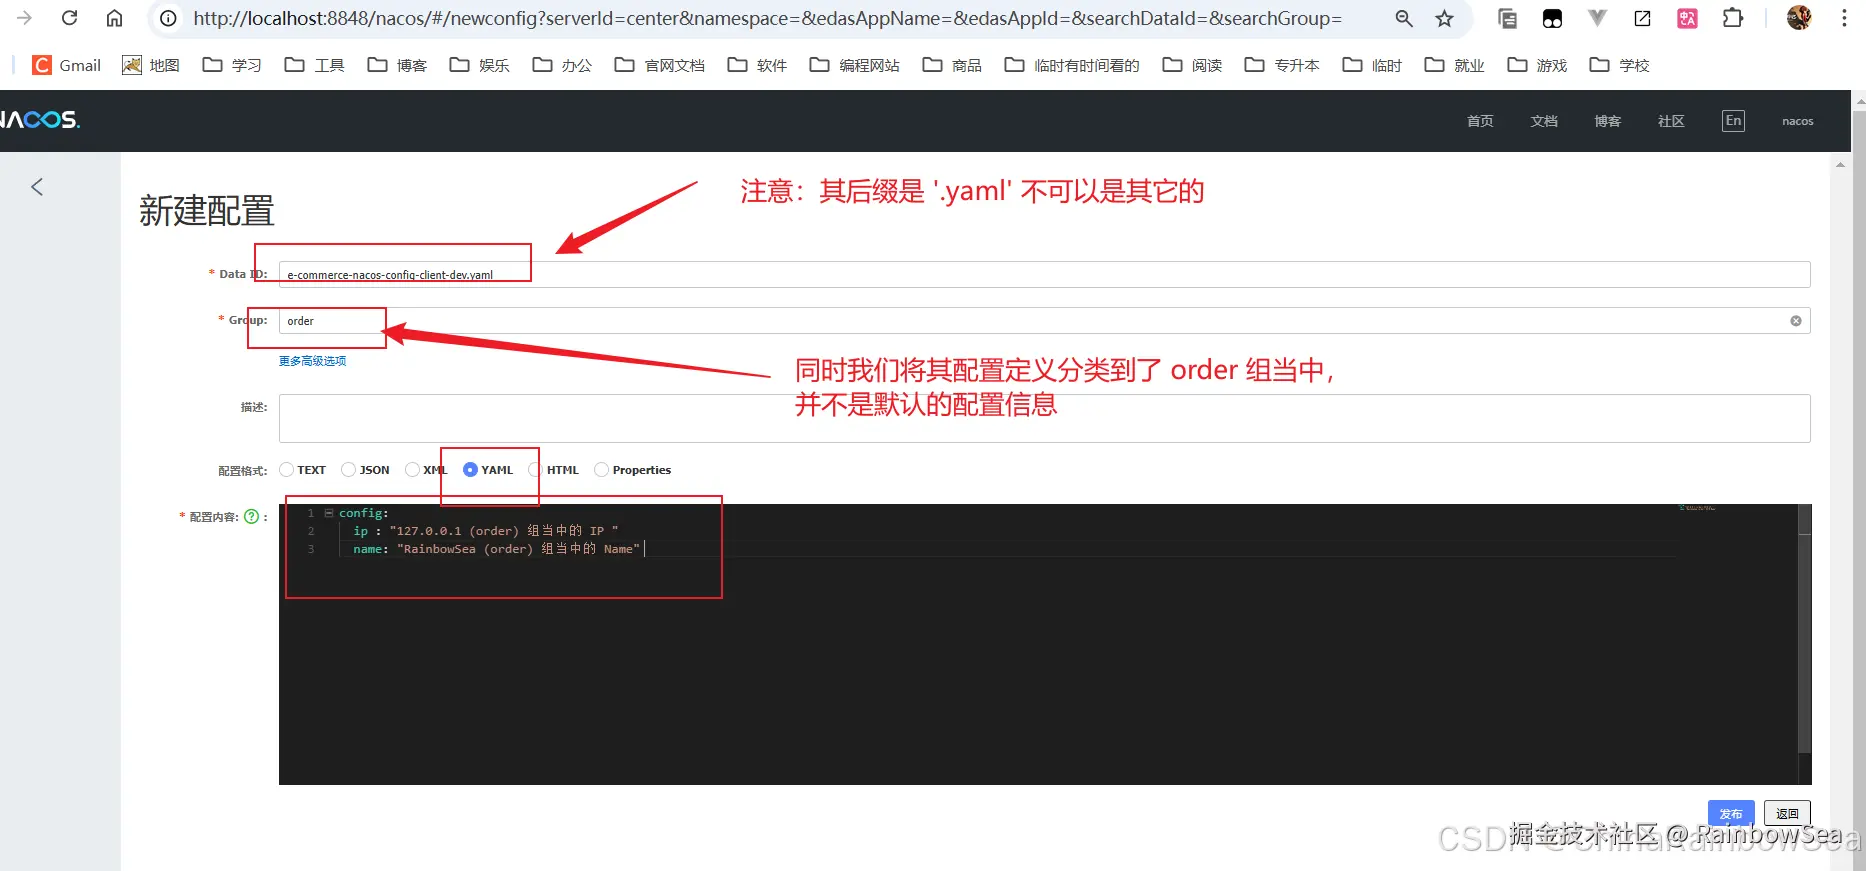Select the YAML format radio button
The height and width of the screenshot is (871, 1866).
pos(470,470)
